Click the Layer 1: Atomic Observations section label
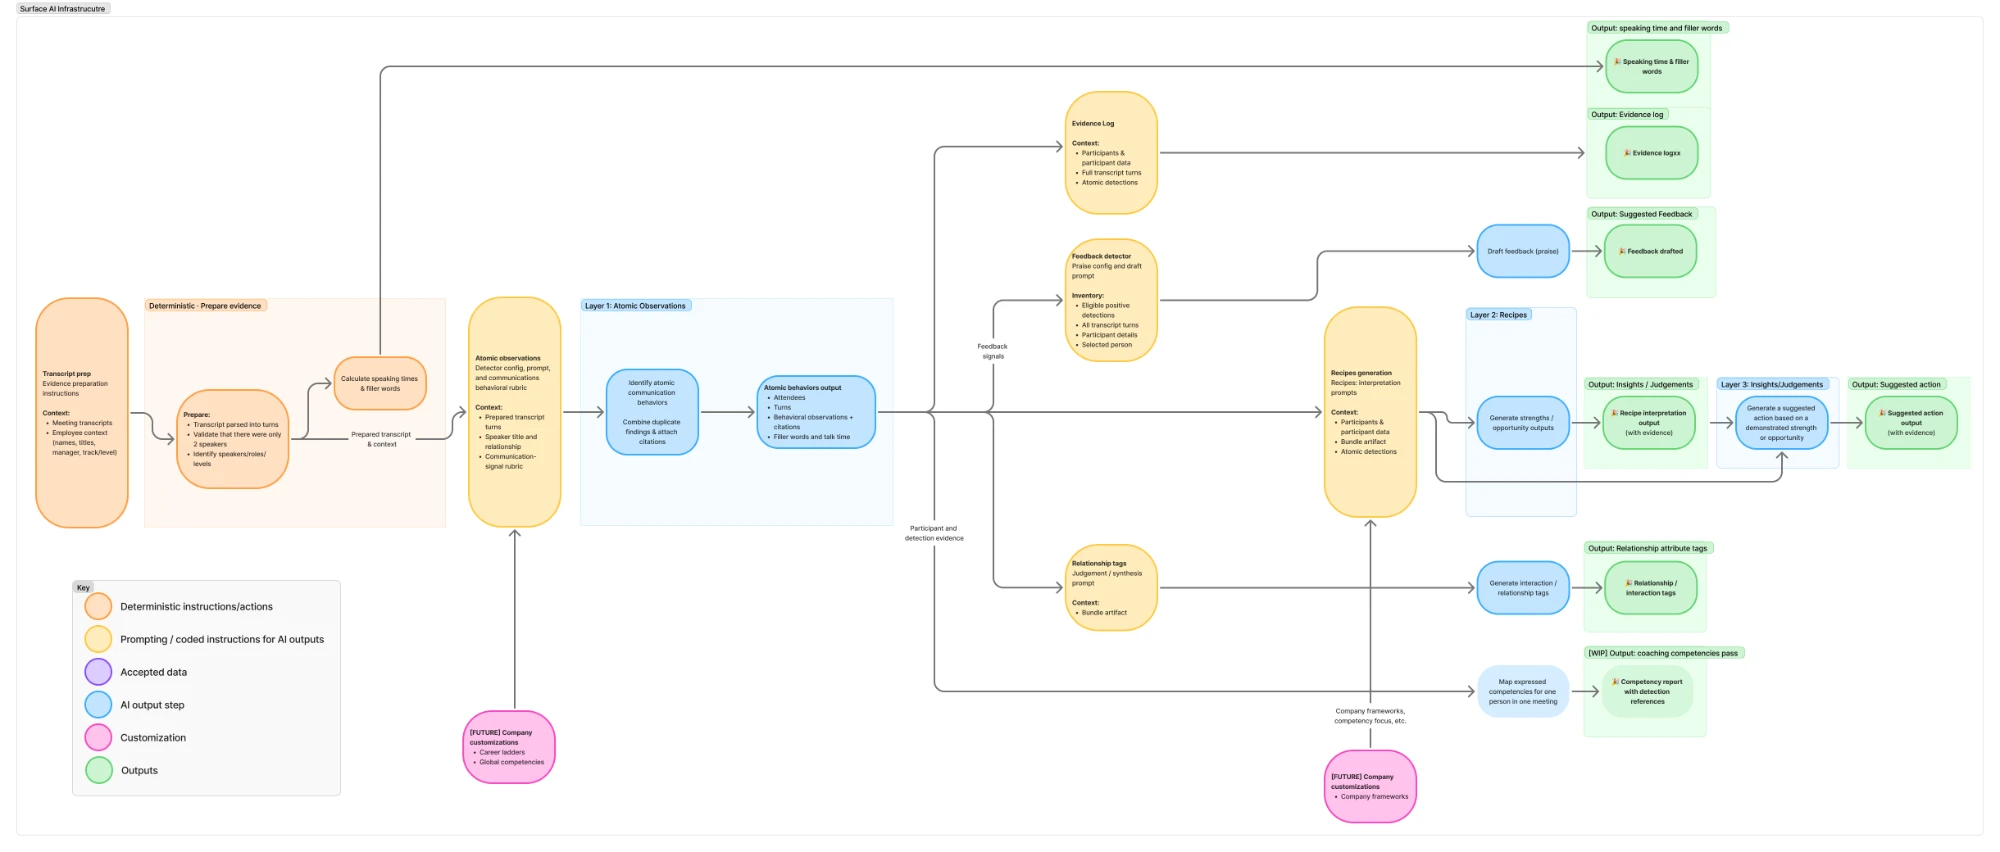 point(636,306)
